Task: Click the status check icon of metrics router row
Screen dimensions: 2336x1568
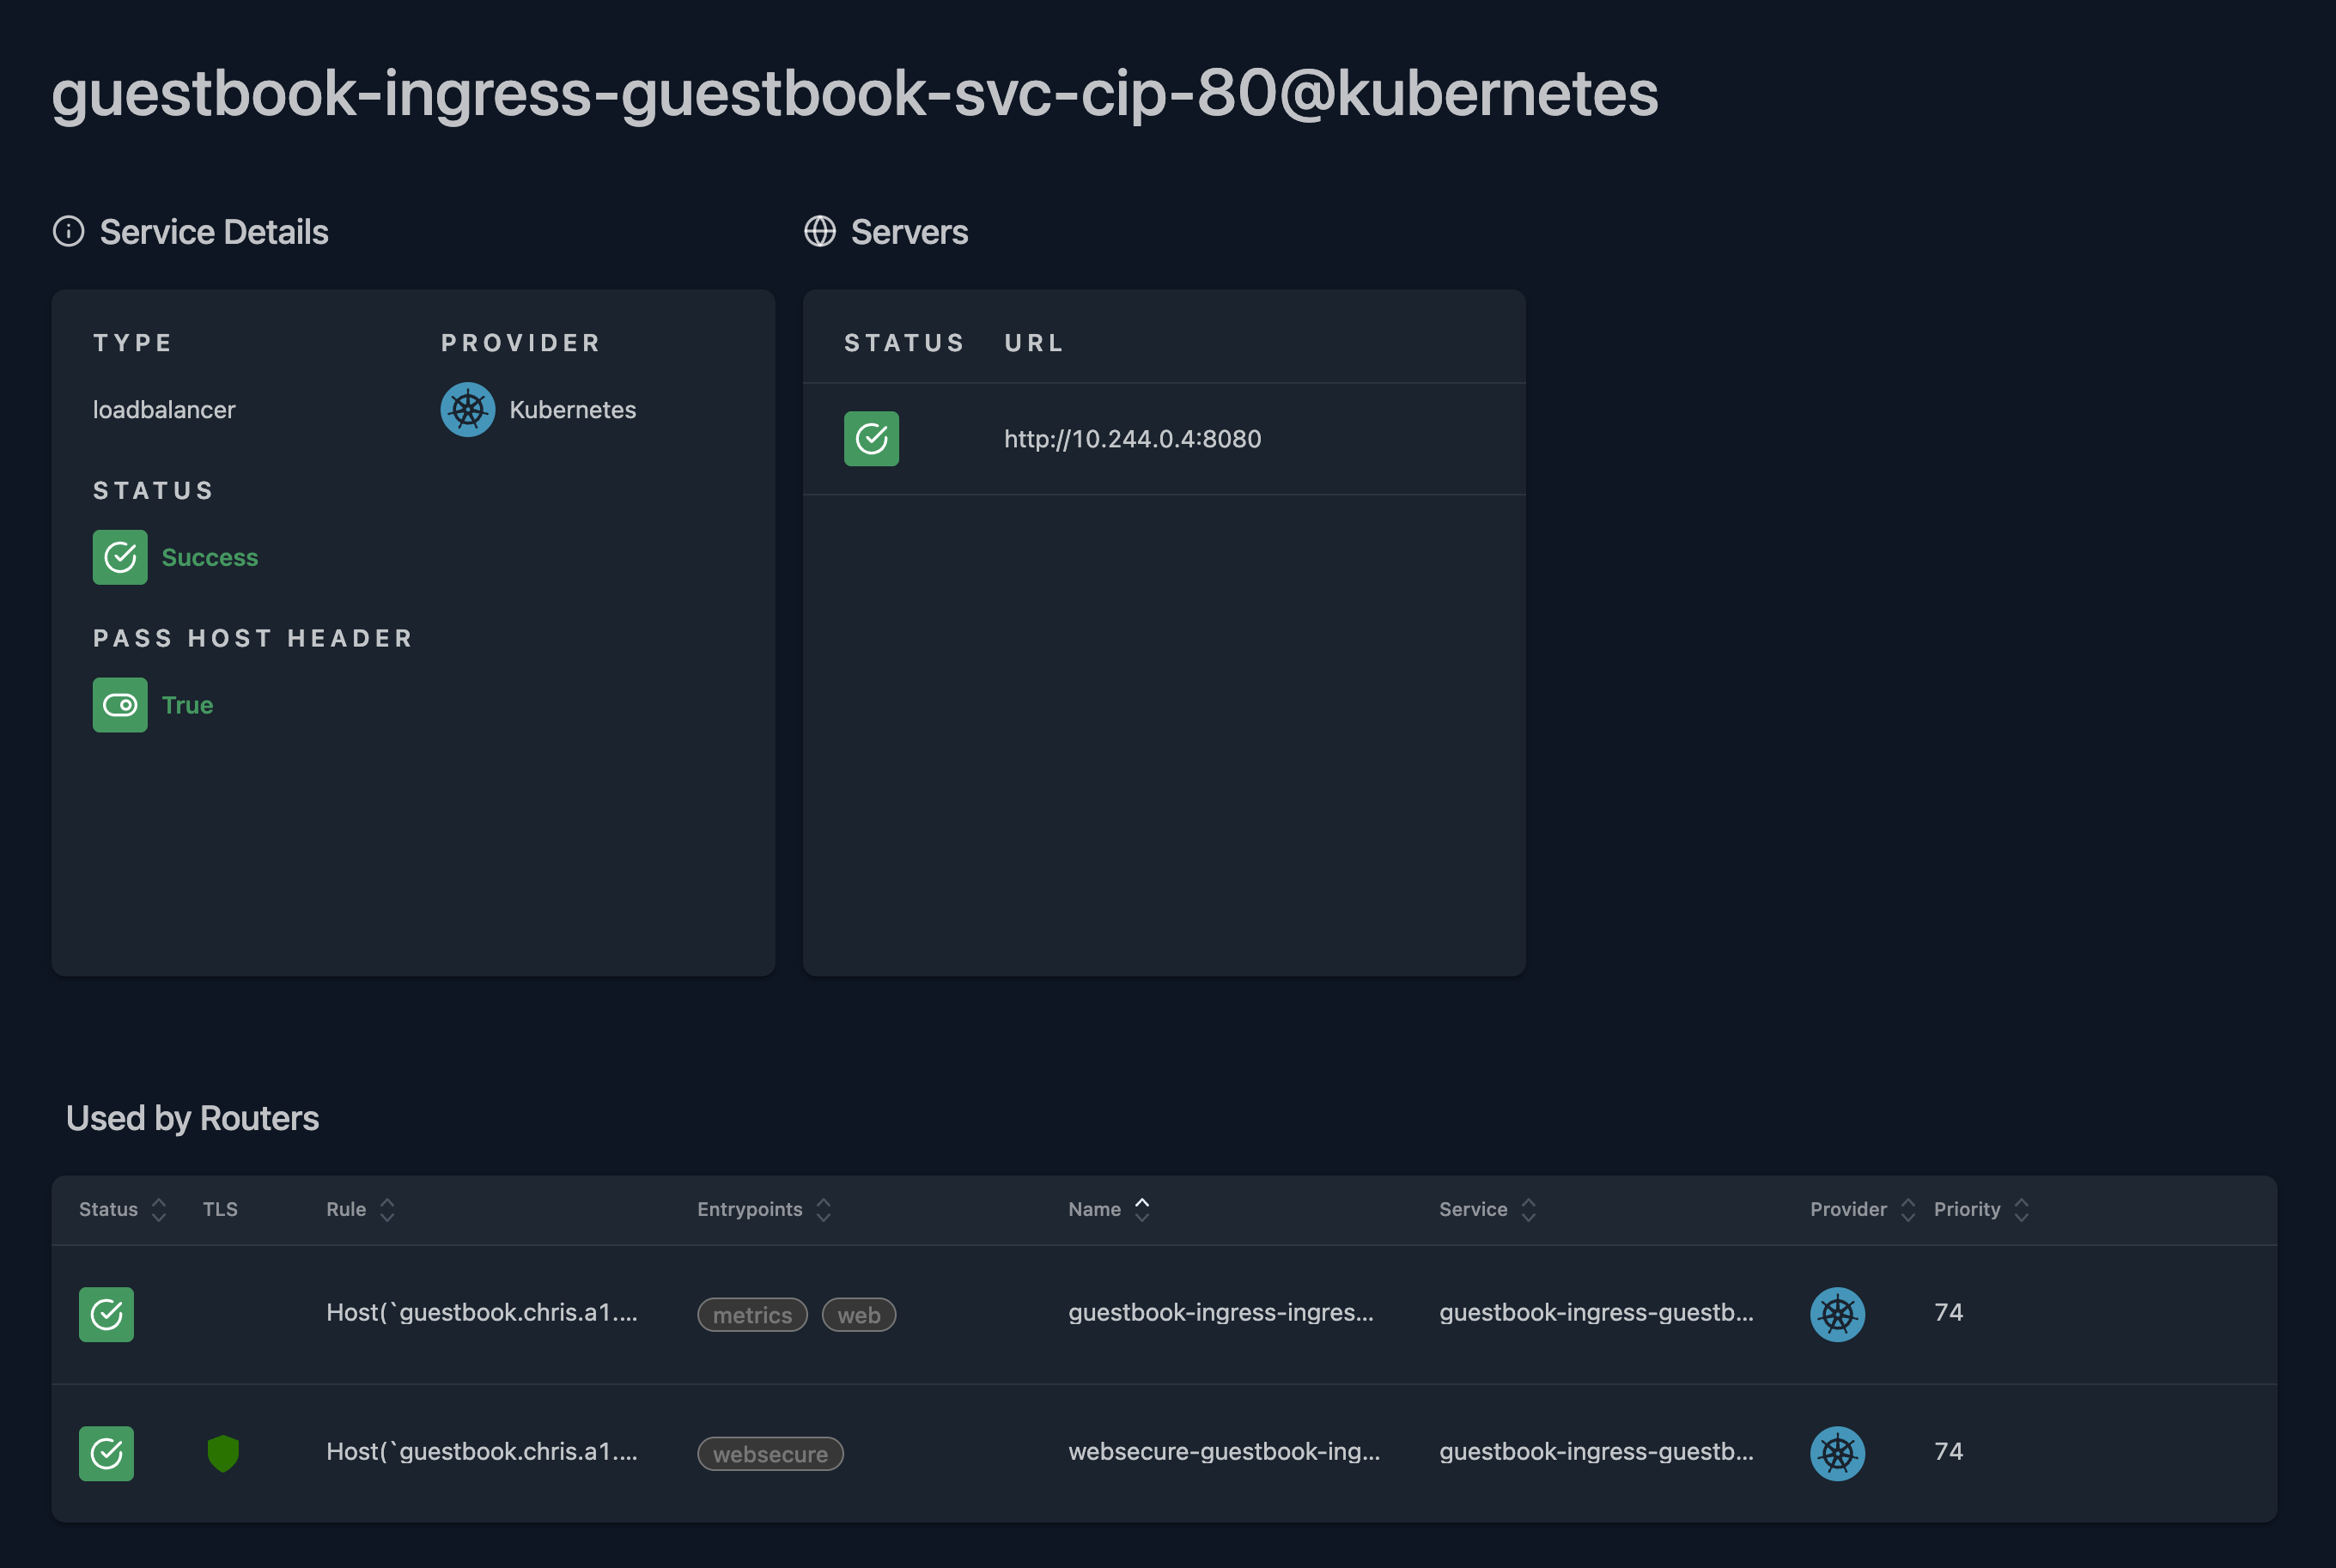Action: [x=107, y=1314]
